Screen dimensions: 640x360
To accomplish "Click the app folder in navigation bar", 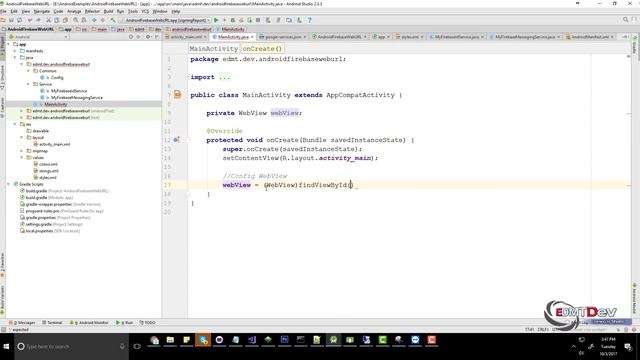I will [65, 29].
